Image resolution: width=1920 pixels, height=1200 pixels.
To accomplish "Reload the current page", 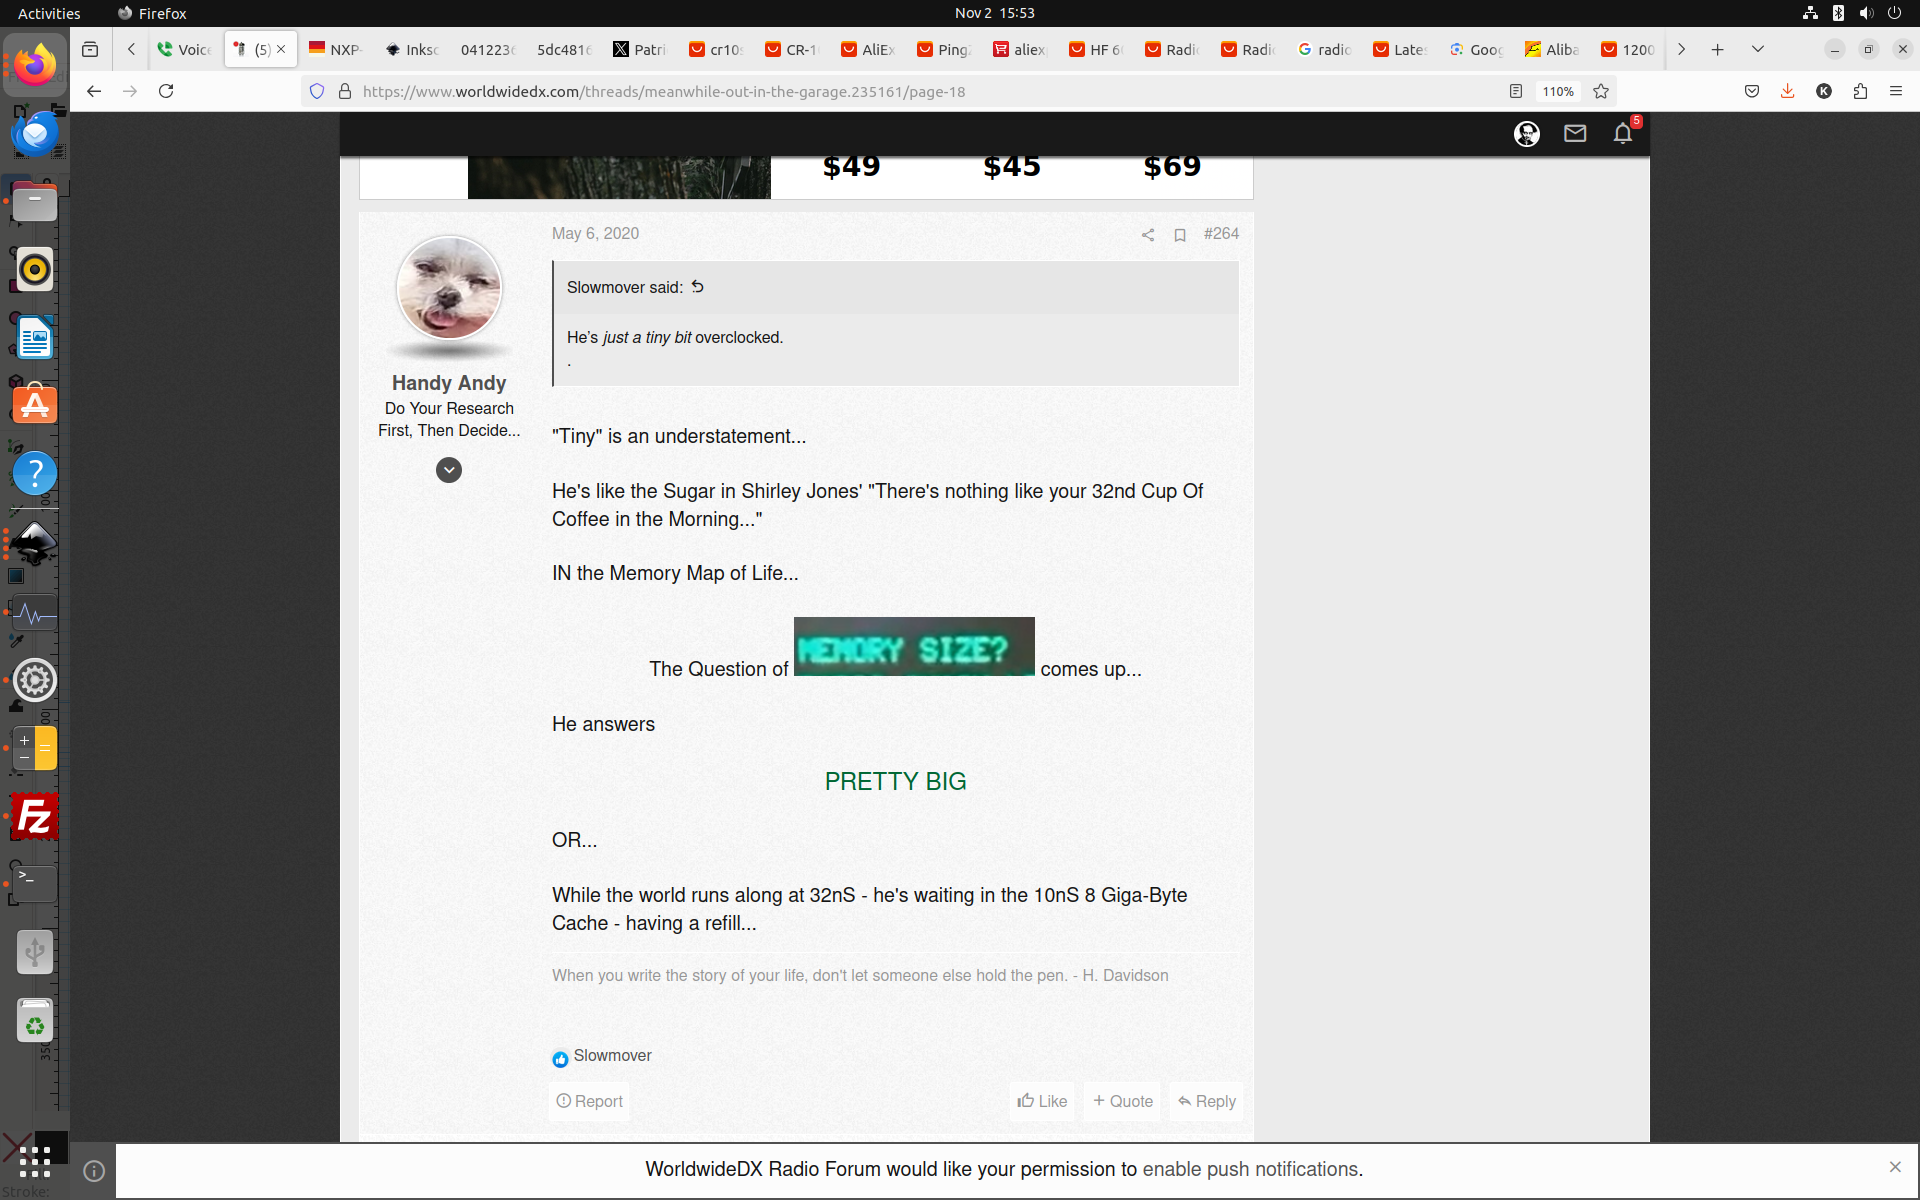I will click(x=166, y=91).
